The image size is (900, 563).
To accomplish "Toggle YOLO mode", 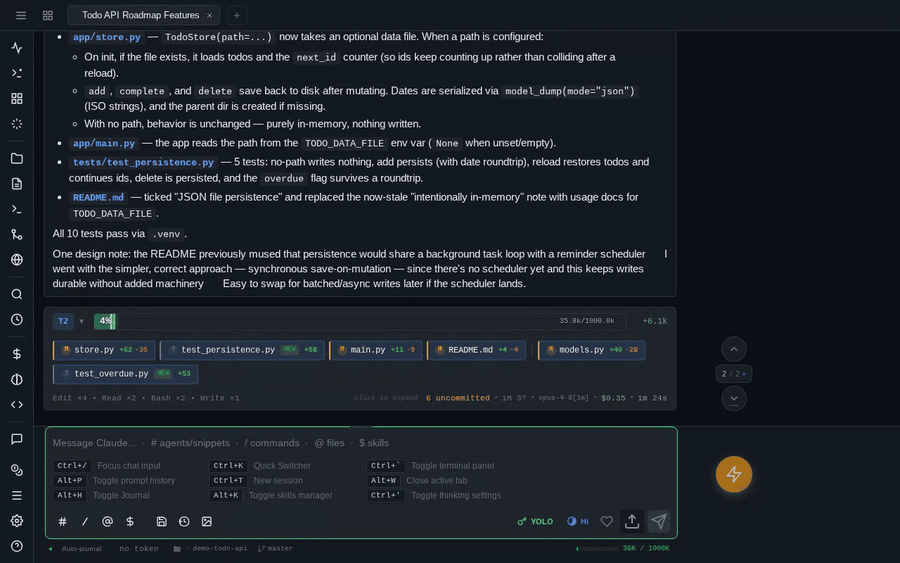I will coord(535,522).
